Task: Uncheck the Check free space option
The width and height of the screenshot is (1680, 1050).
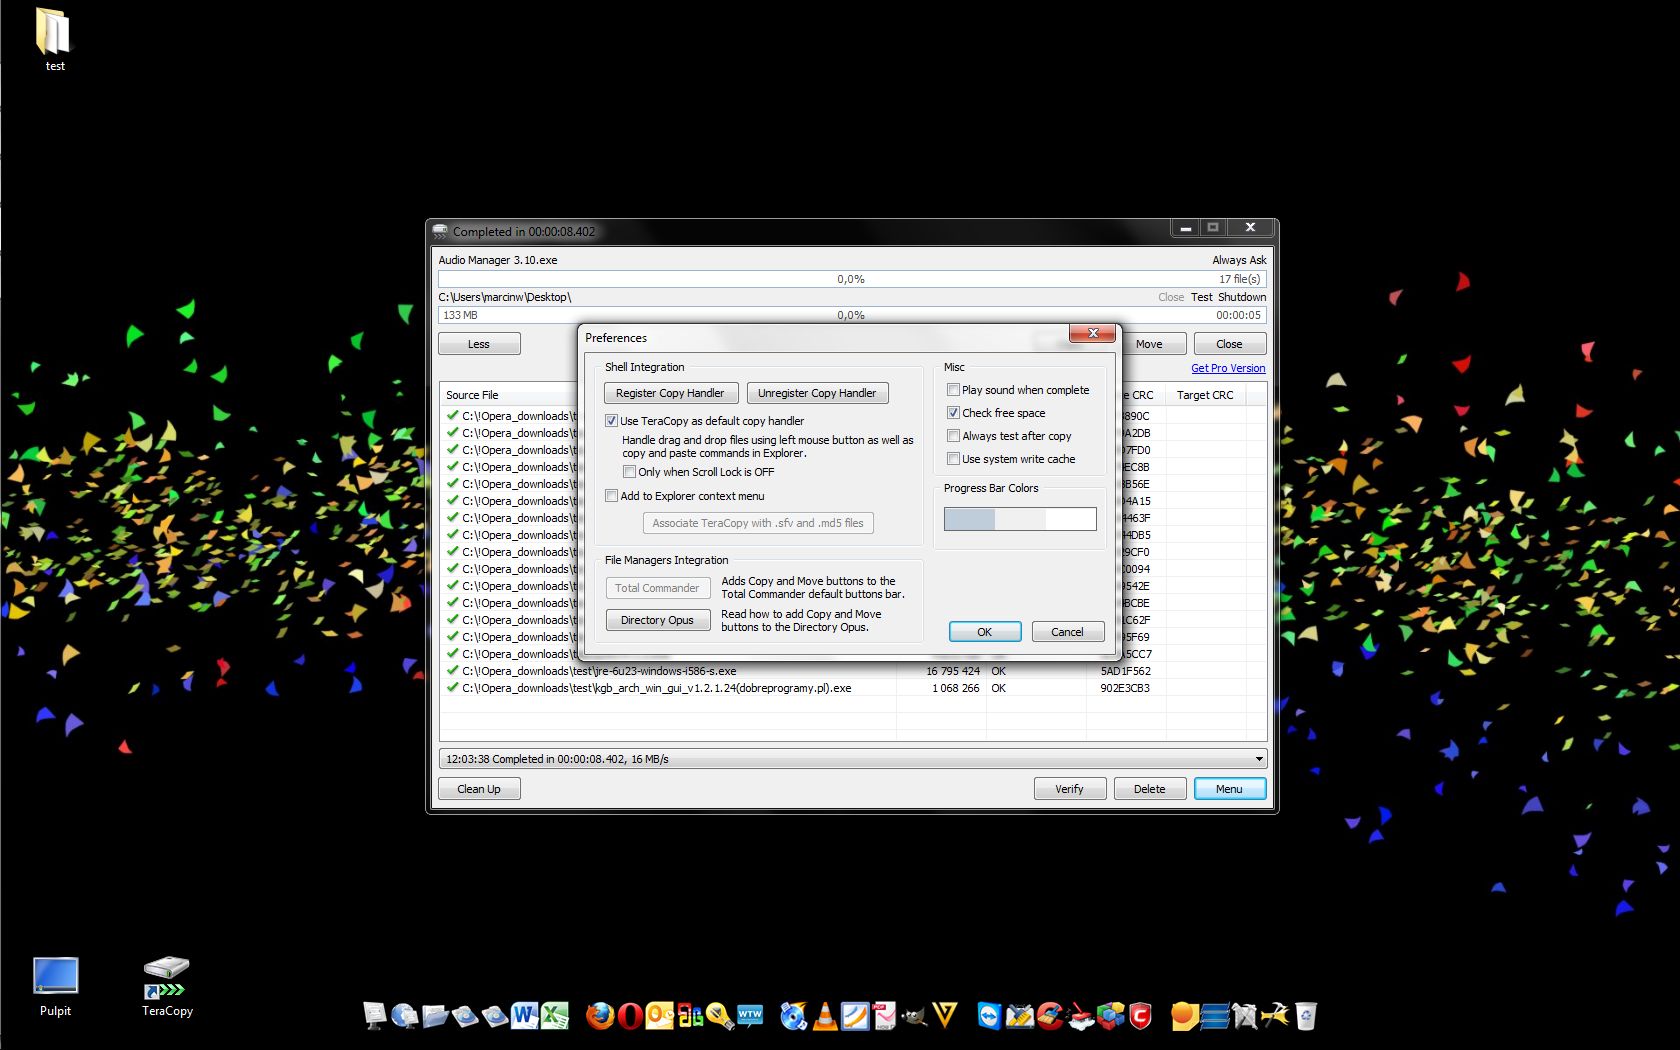Action: pyautogui.click(x=953, y=413)
